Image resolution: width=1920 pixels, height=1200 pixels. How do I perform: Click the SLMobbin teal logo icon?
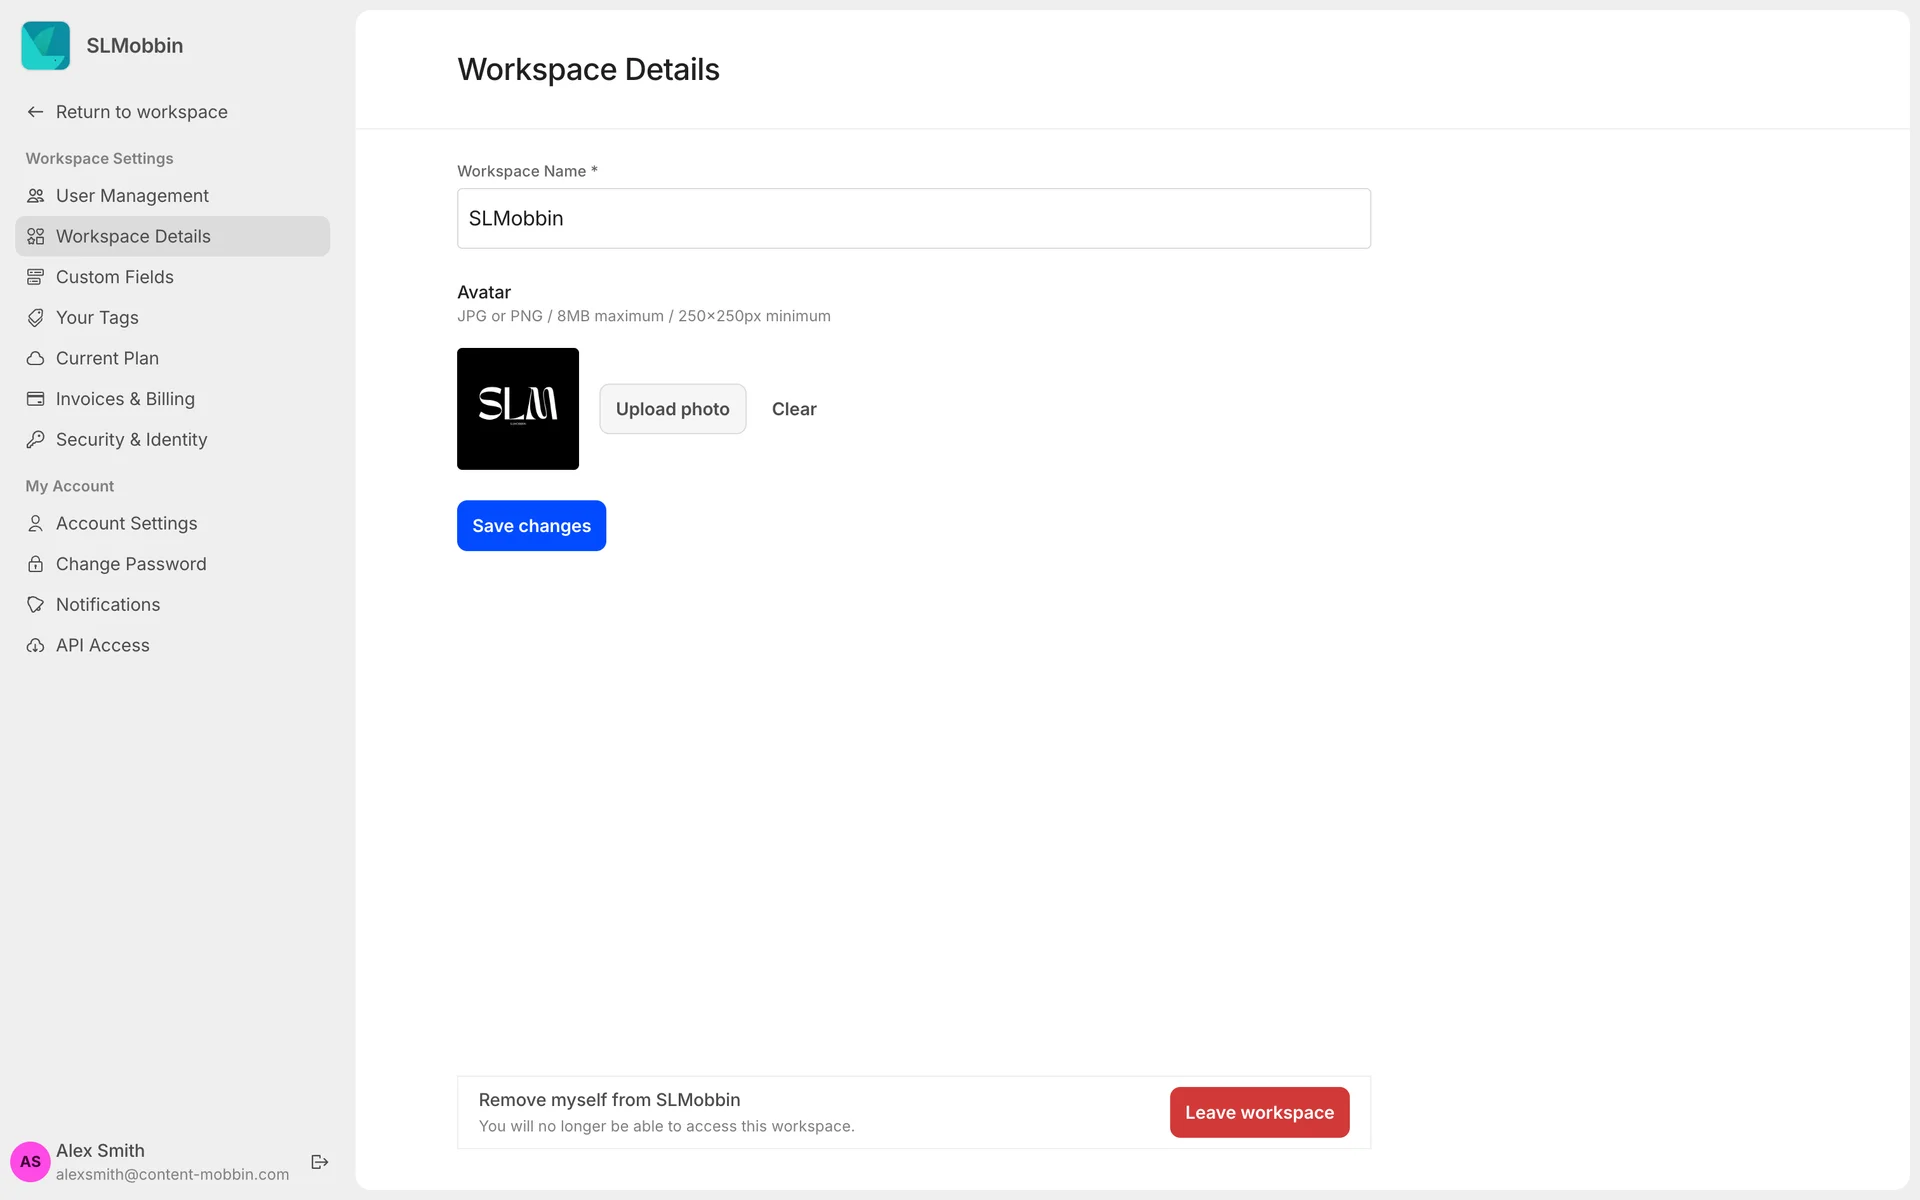pos(46,46)
